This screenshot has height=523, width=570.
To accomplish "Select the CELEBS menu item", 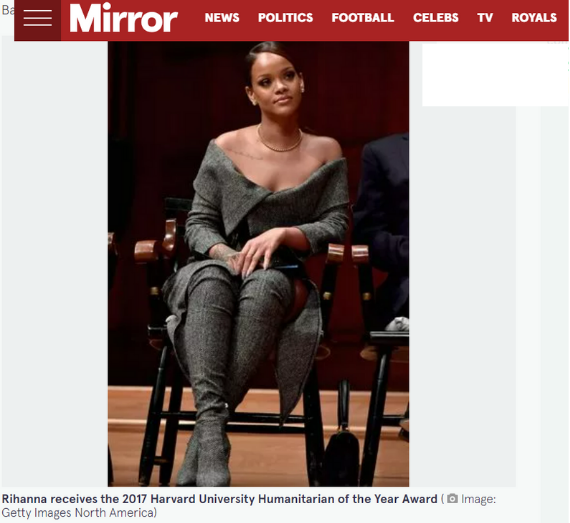I will (x=435, y=17).
